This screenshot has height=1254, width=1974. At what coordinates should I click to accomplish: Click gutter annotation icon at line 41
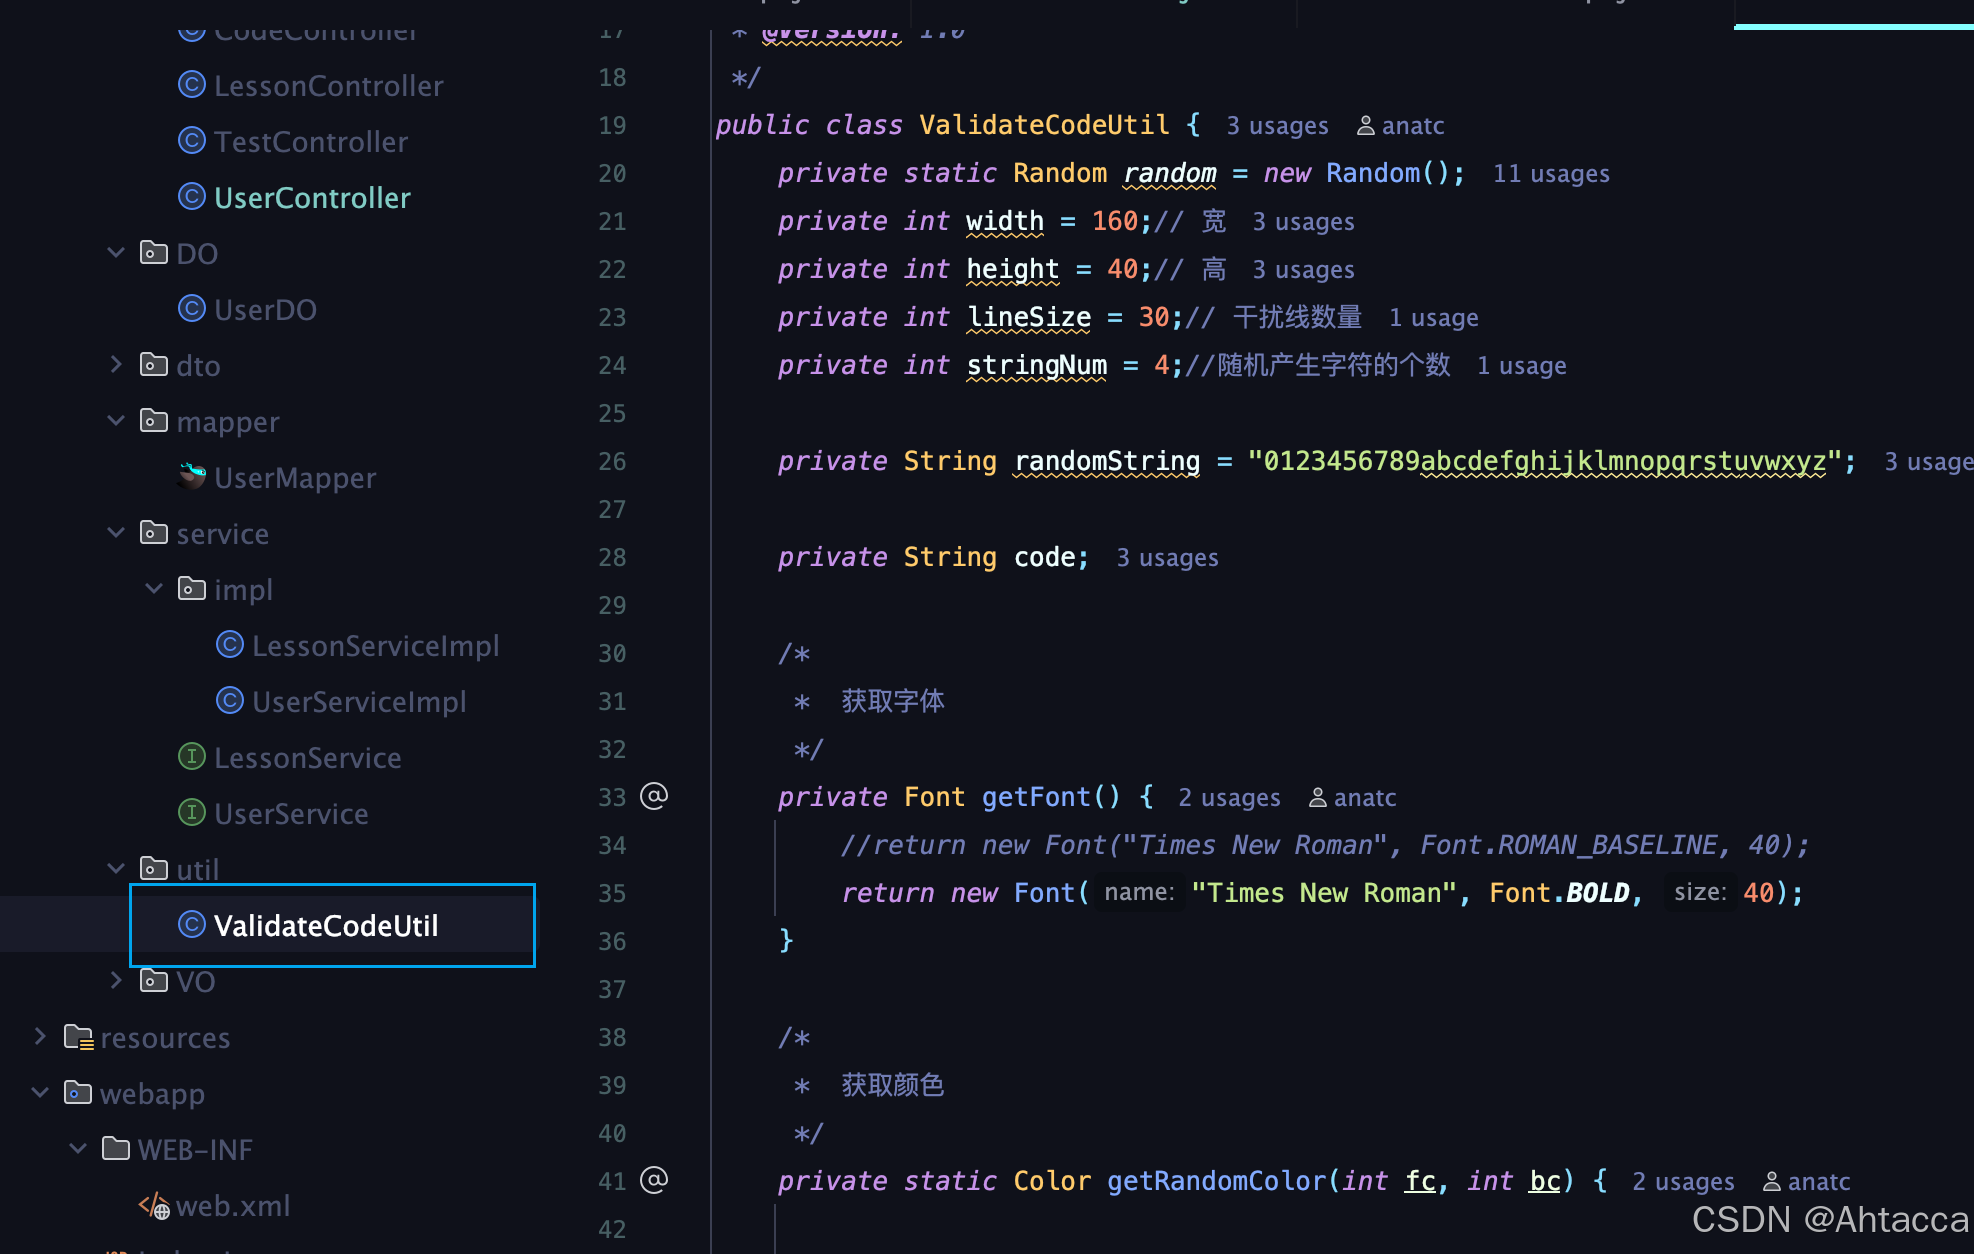(654, 1180)
